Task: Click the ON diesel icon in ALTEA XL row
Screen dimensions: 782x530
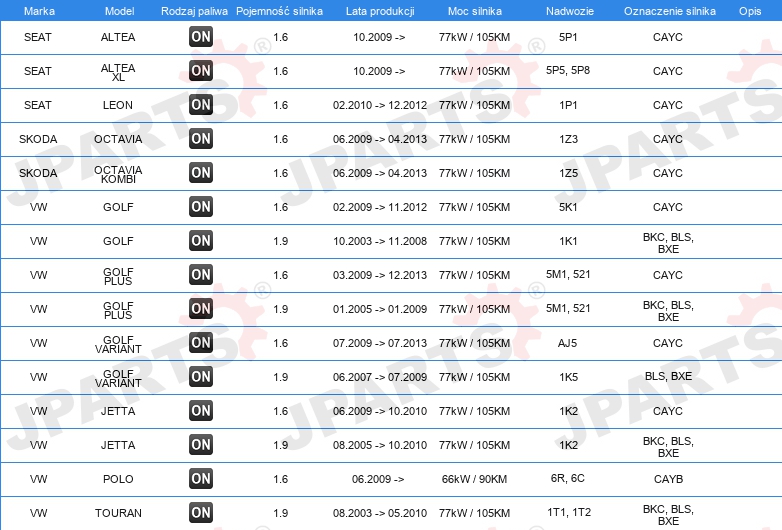Action: 201,71
